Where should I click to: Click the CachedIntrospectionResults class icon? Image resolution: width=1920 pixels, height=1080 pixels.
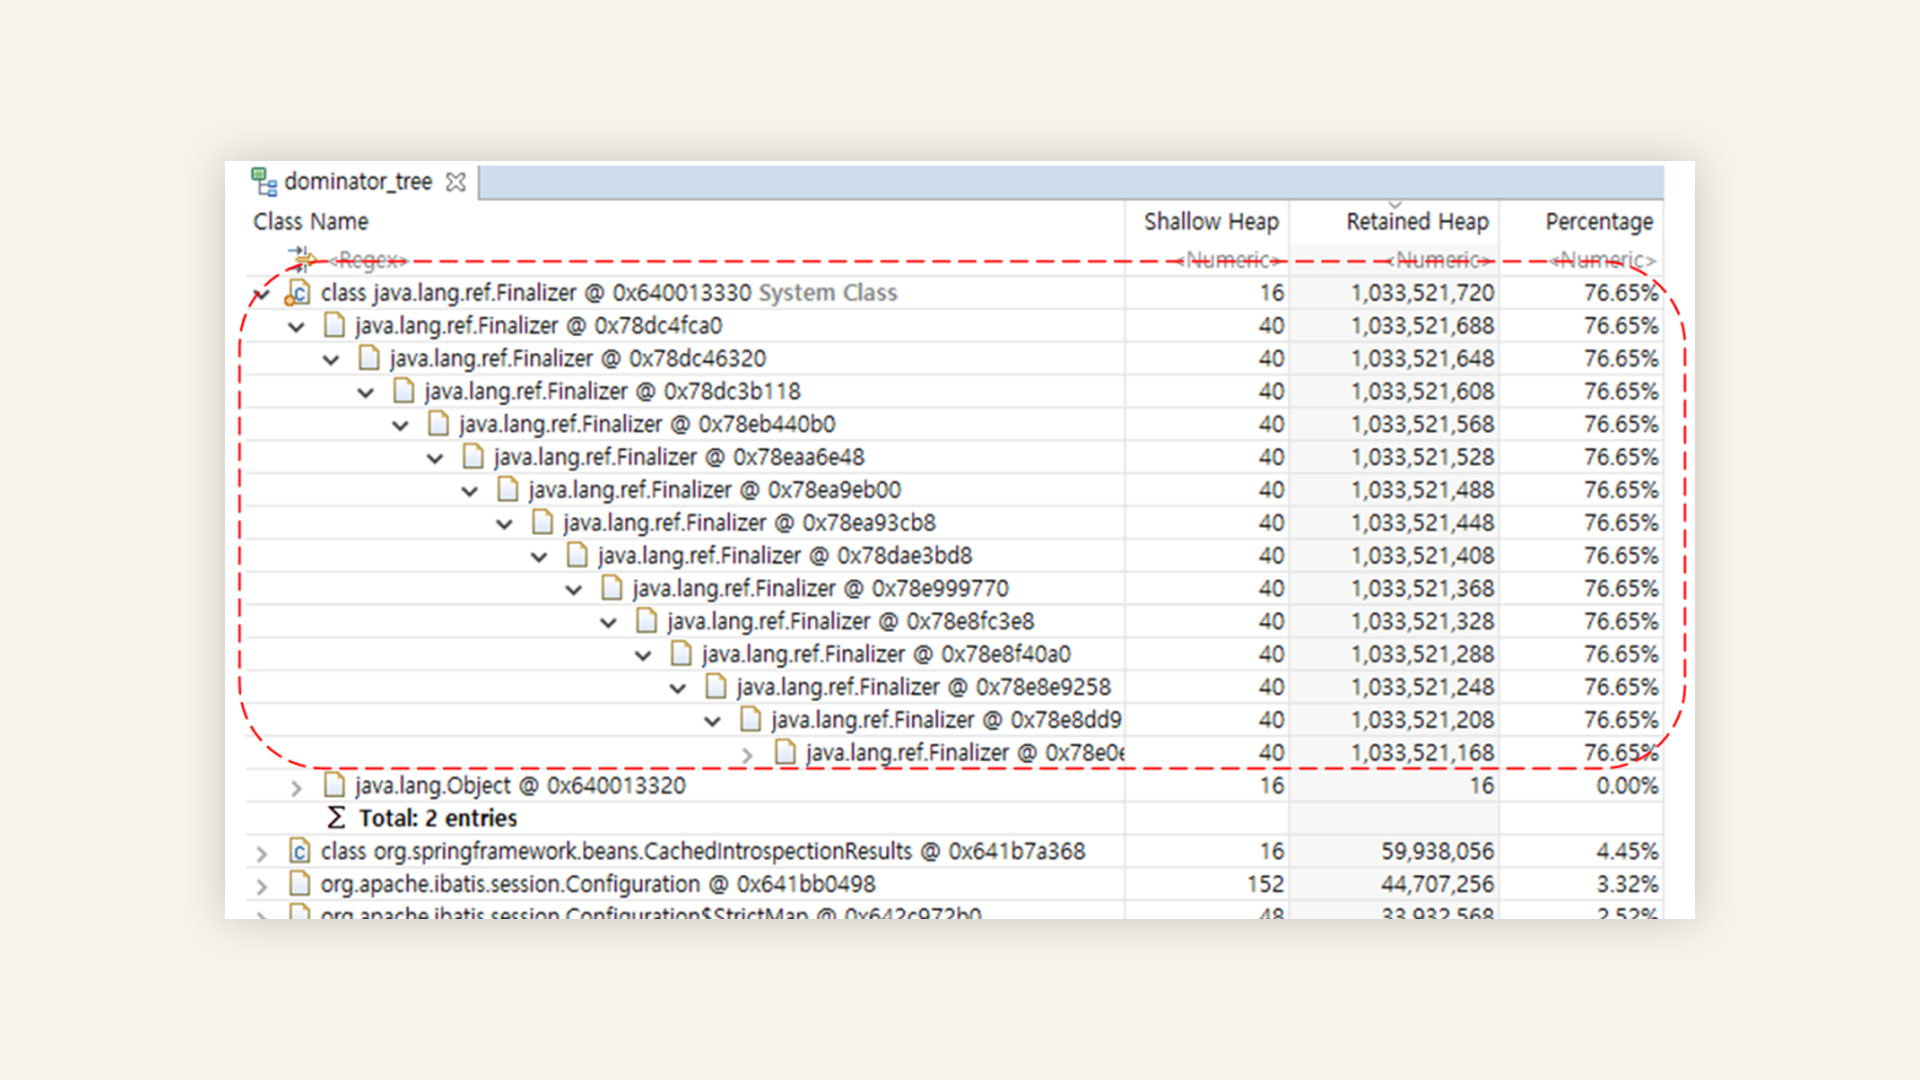pos(299,851)
